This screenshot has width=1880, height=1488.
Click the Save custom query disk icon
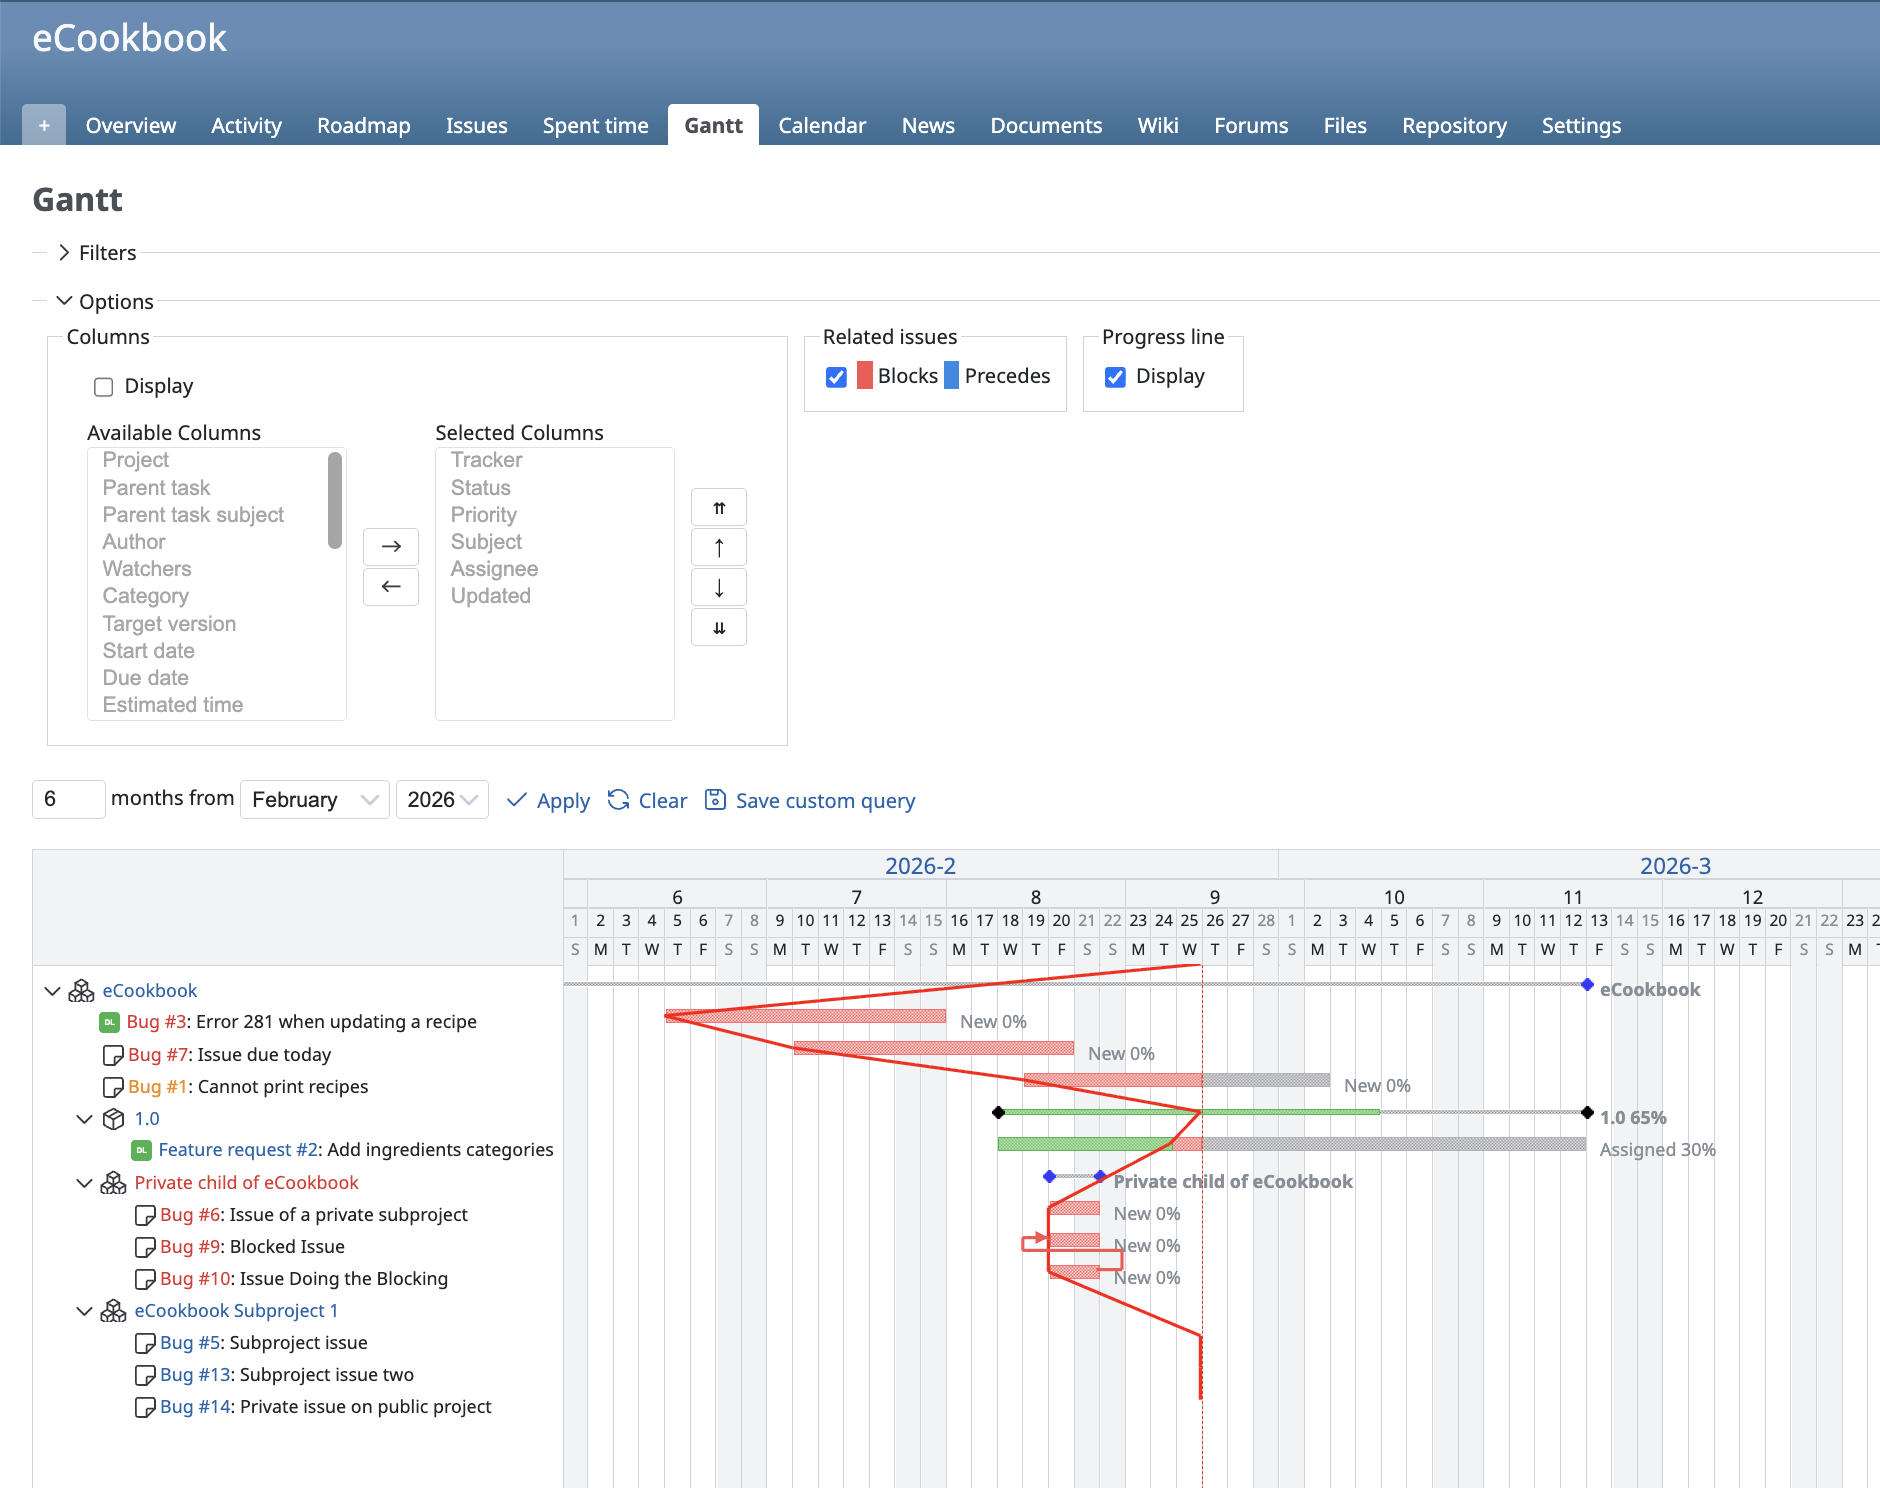coord(715,800)
